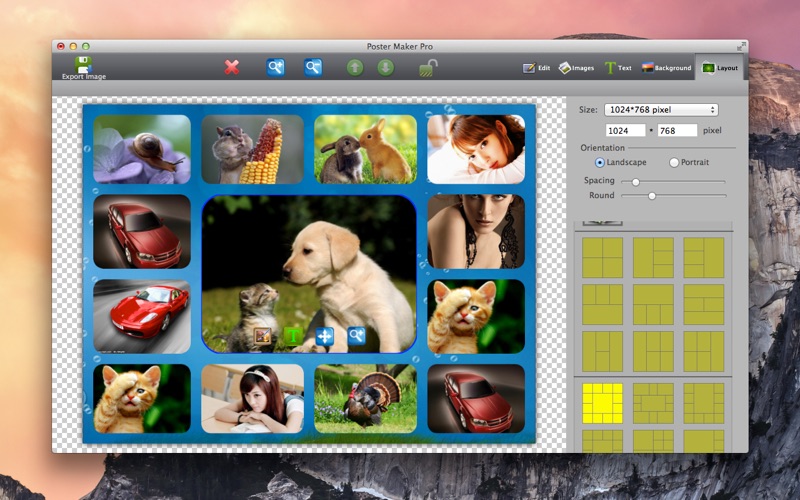Select the Portrait orientation option
Screen dimensions: 800x500
point(674,162)
